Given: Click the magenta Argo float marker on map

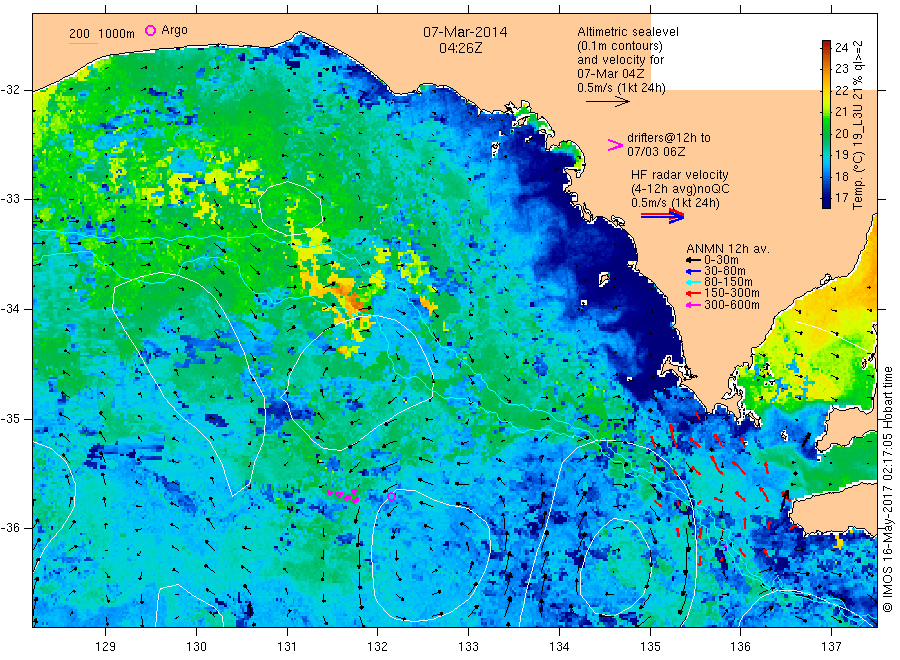Looking at the screenshot, I should tap(391, 496).
